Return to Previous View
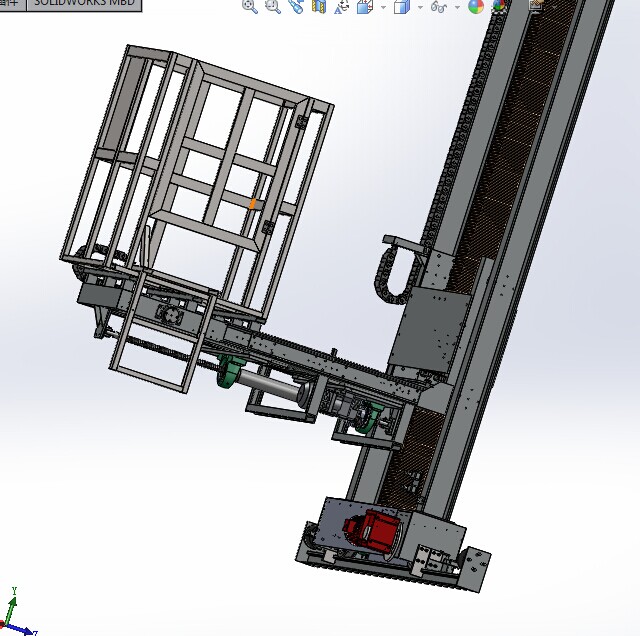This screenshot has height=636, width=640. 296,6
